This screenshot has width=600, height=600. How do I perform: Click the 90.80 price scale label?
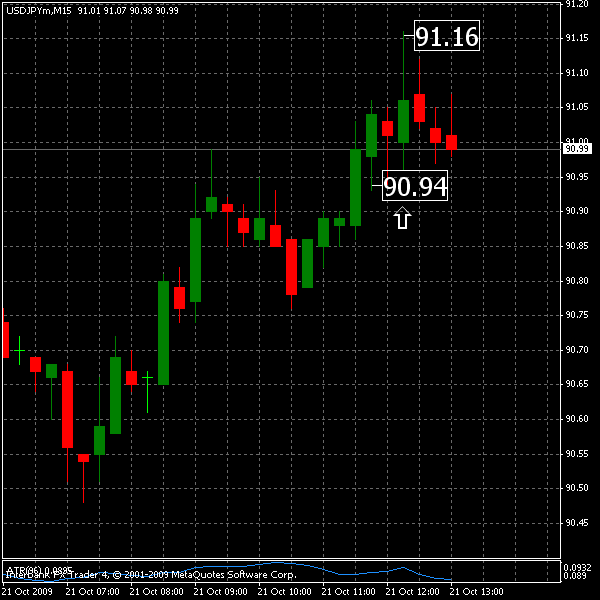577,281
